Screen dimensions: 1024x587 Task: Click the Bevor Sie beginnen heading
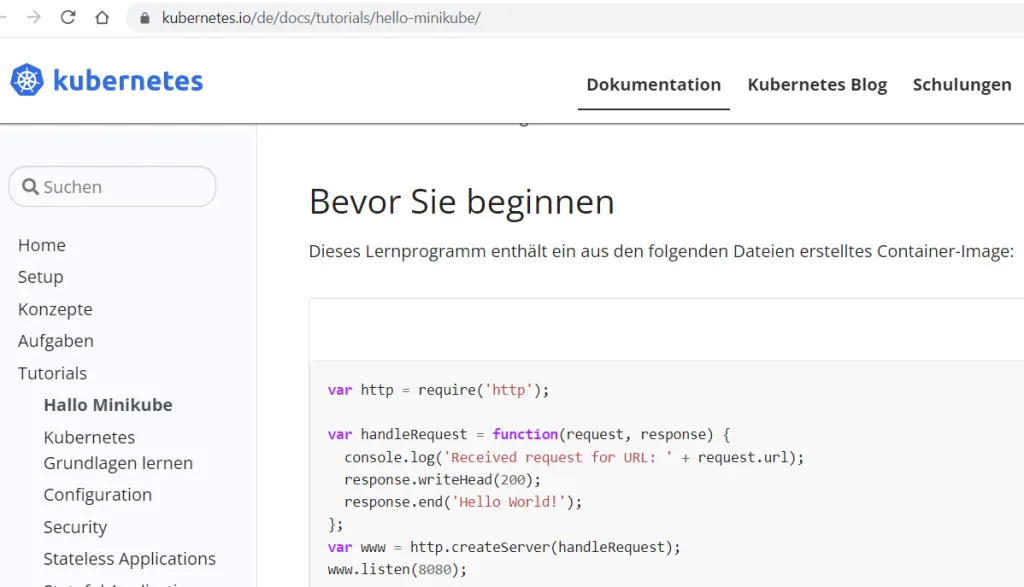462,202
